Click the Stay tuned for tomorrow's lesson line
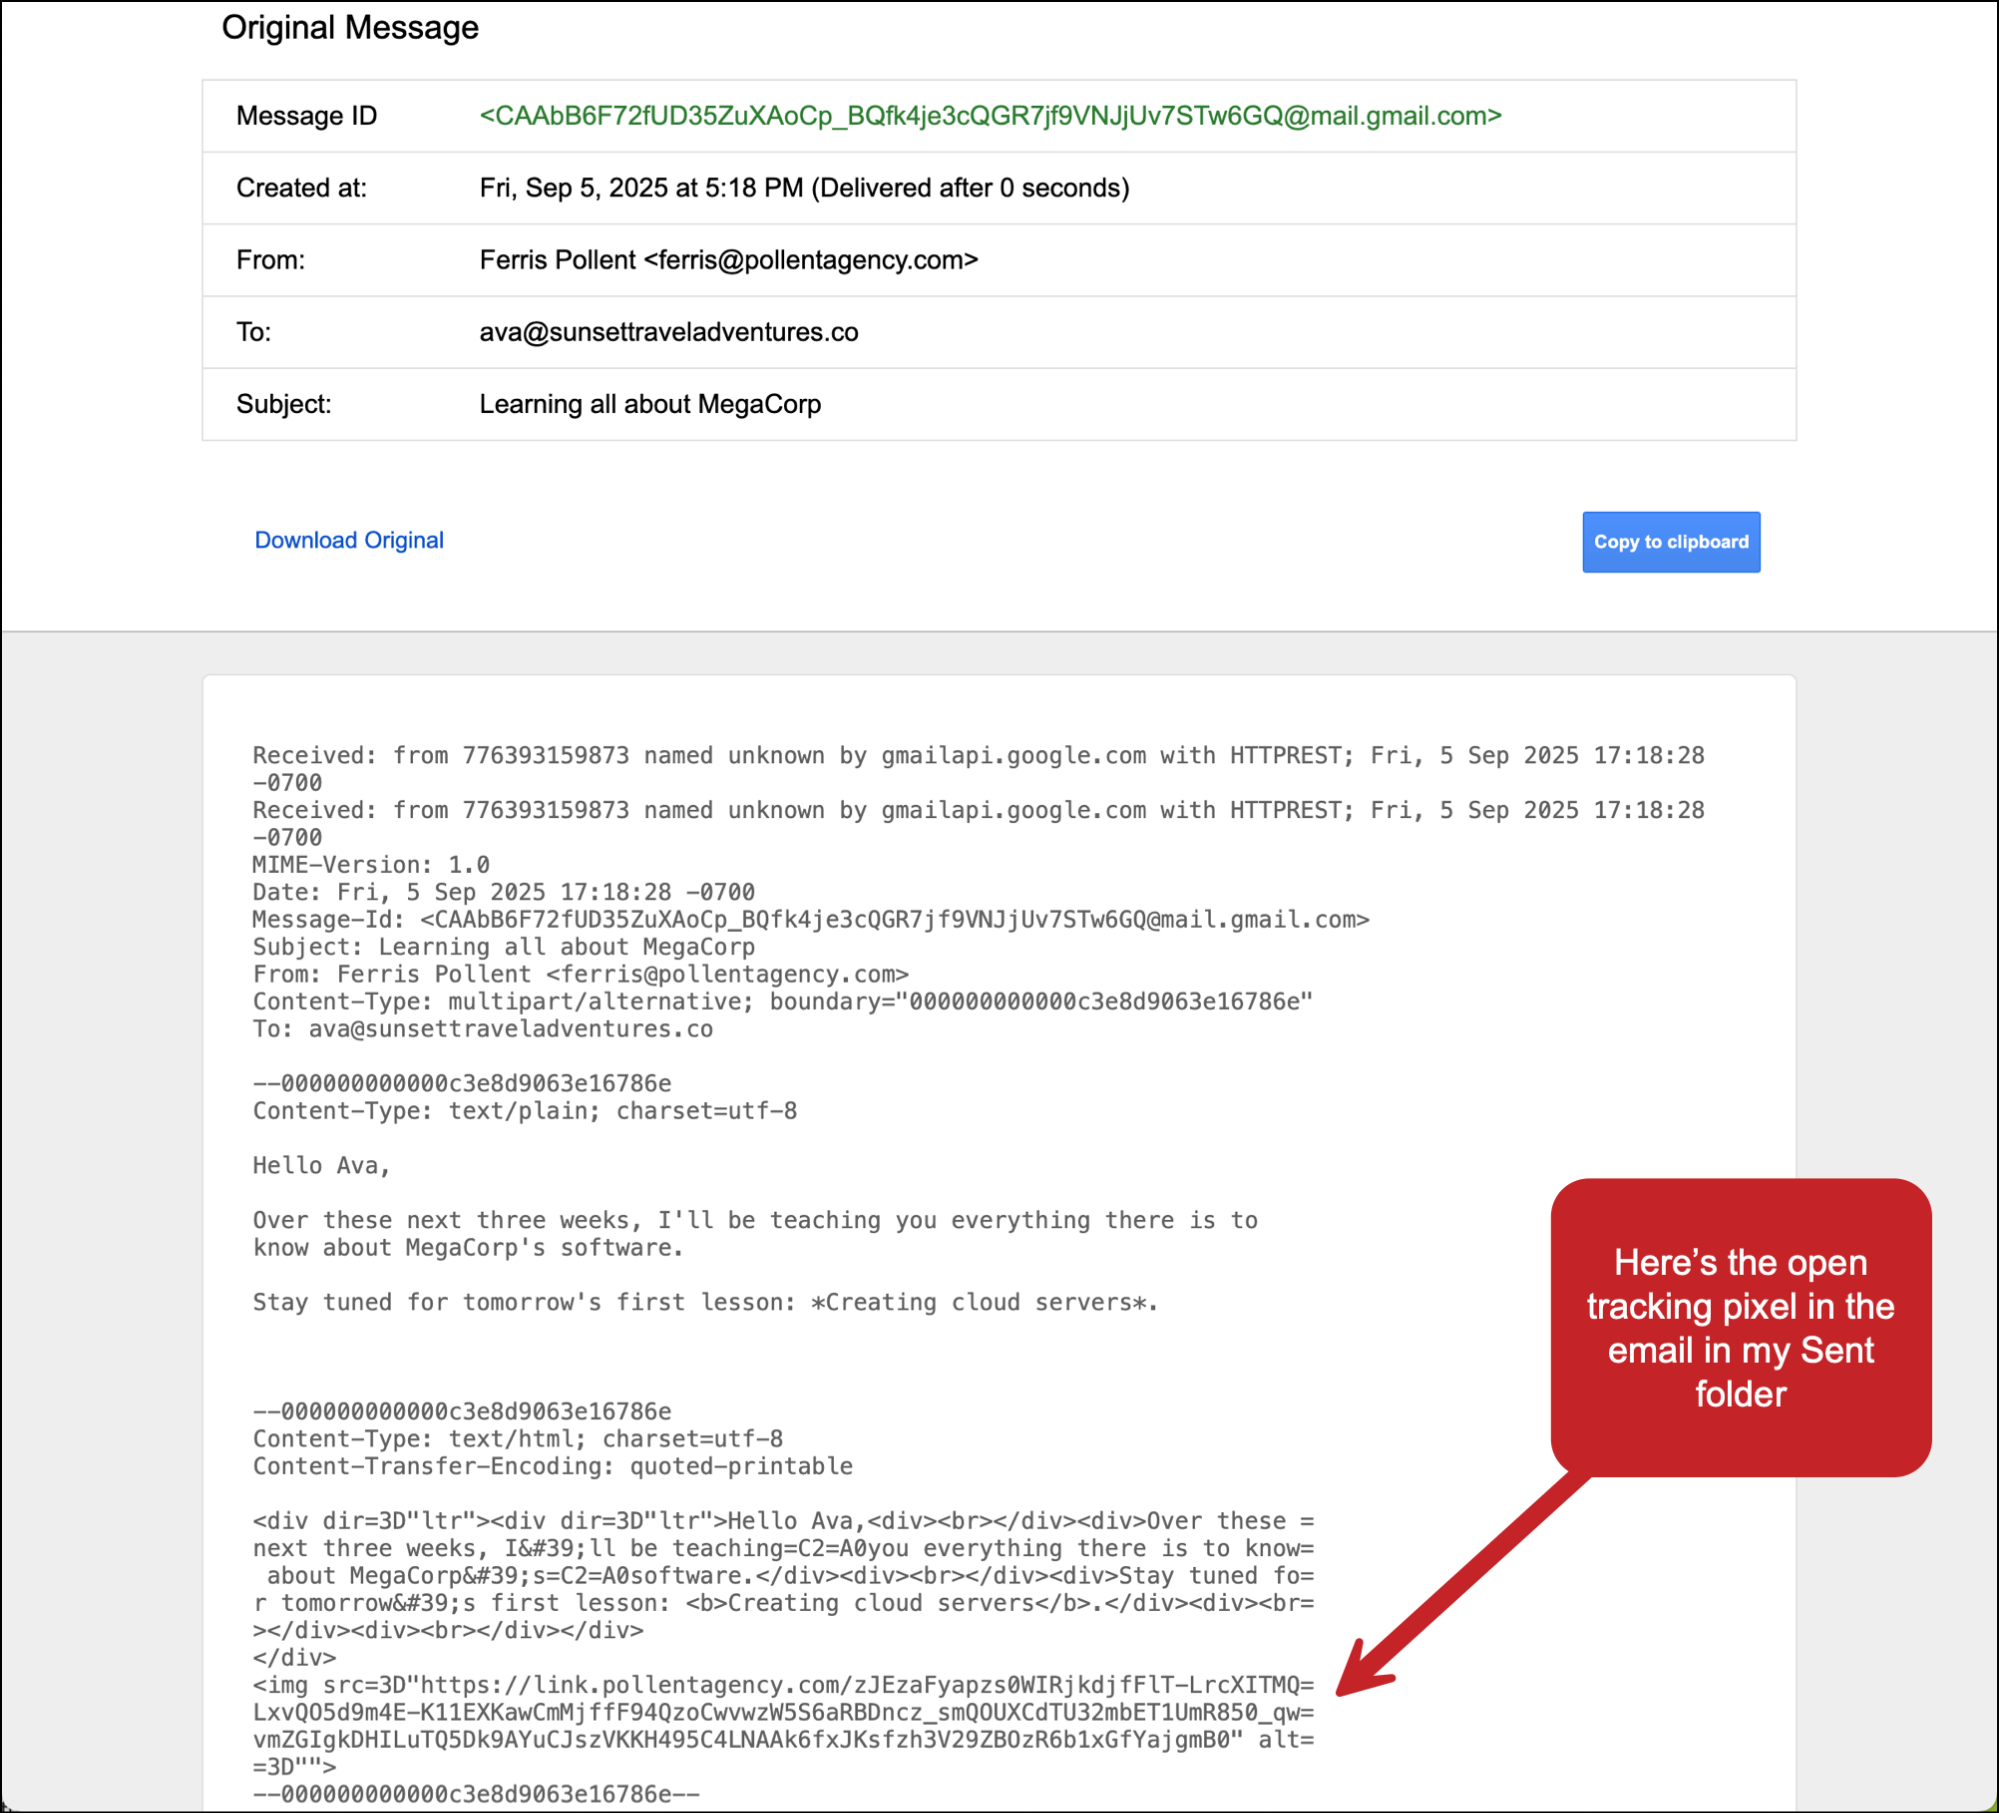Screen dimensions: 1999x1814 click(704, 1303)
